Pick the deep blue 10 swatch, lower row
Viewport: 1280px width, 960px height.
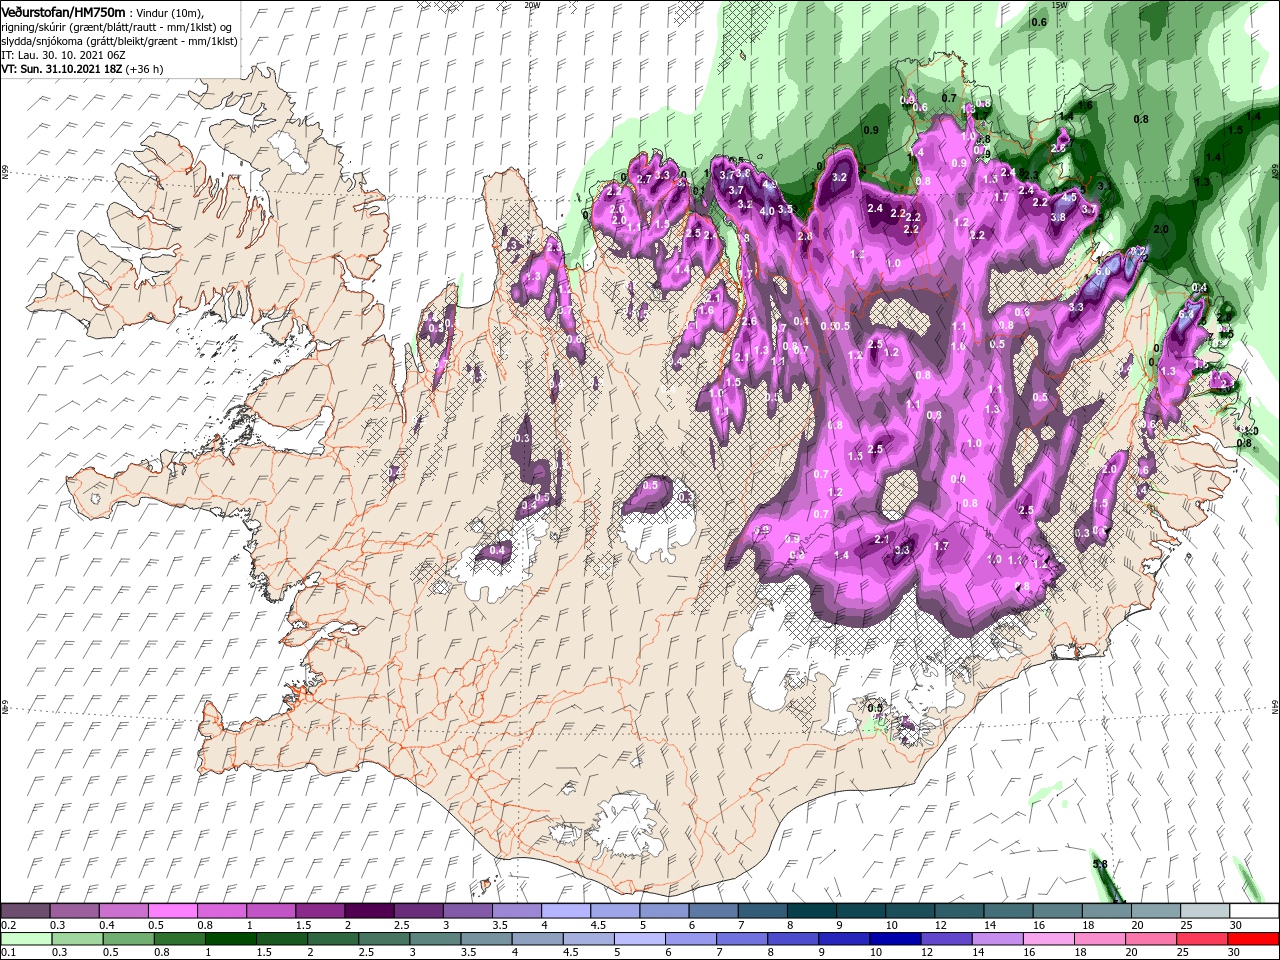(x=895, y=938)
